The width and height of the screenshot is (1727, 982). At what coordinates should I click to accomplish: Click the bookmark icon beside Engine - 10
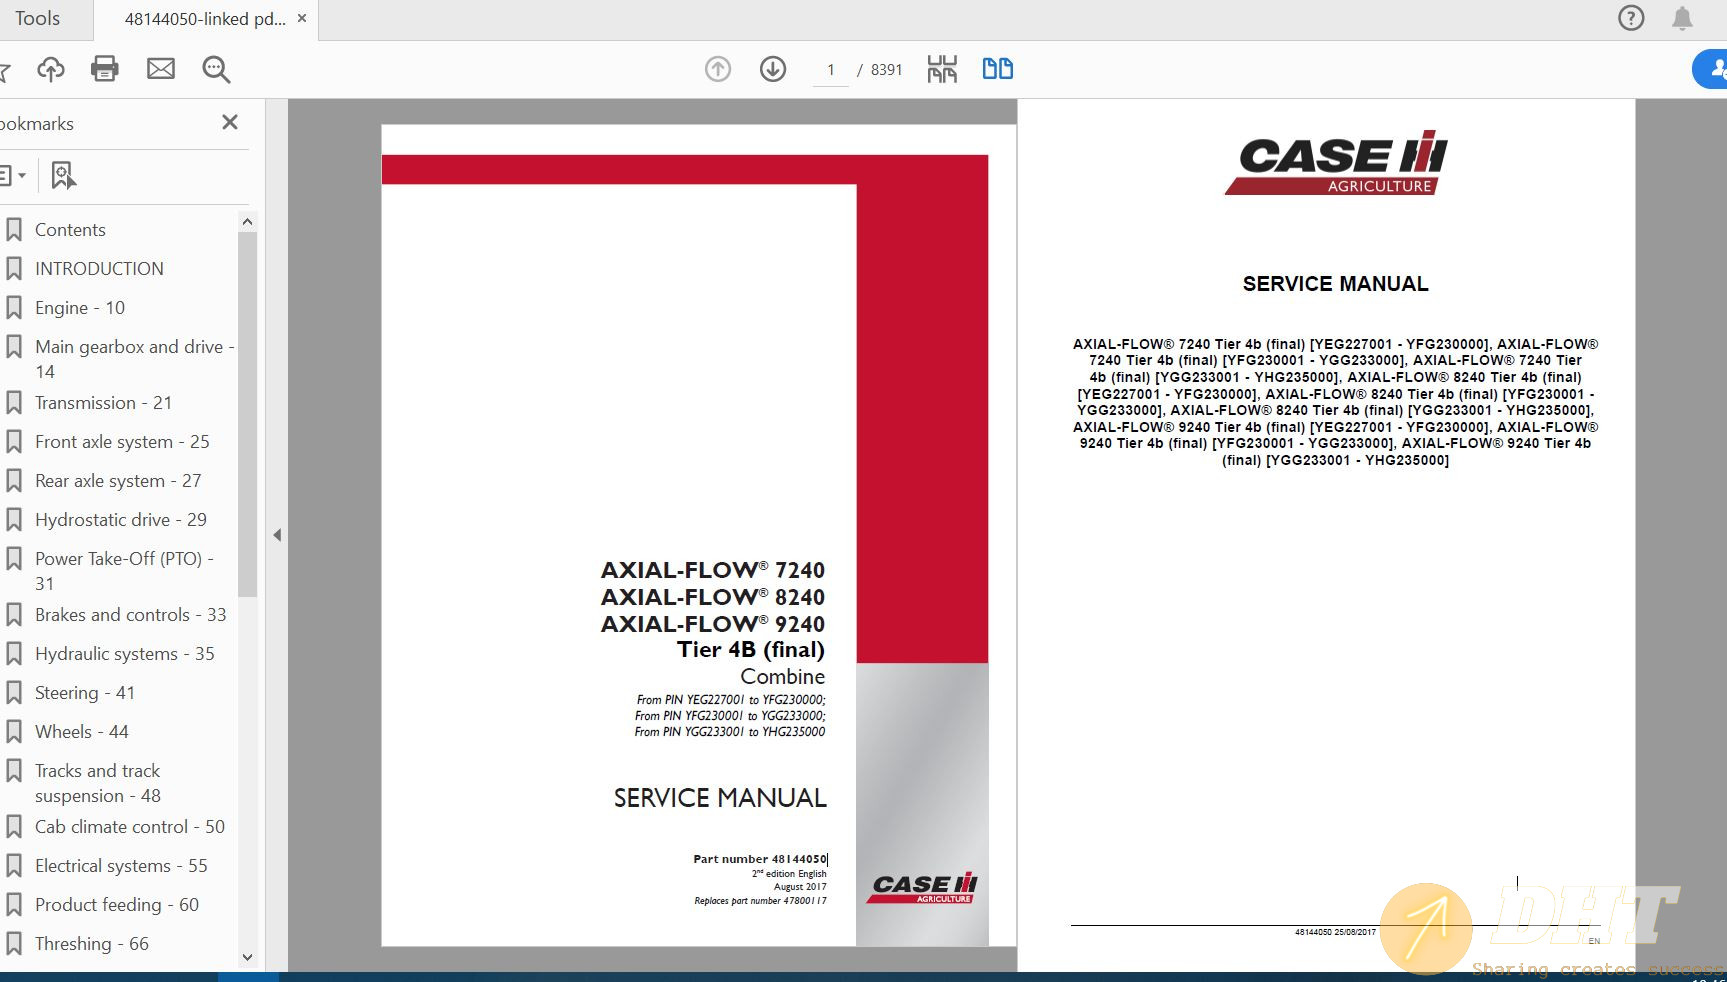[14, 308]
